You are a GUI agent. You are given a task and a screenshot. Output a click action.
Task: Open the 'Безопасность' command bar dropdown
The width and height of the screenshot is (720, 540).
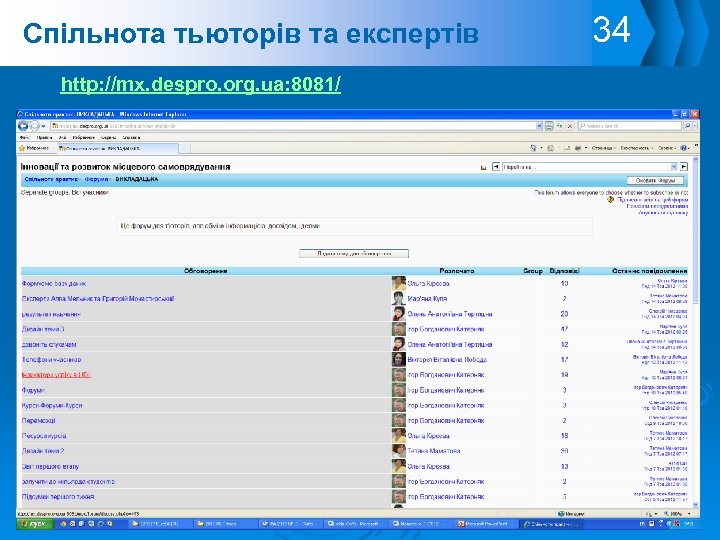coord(636,148)
